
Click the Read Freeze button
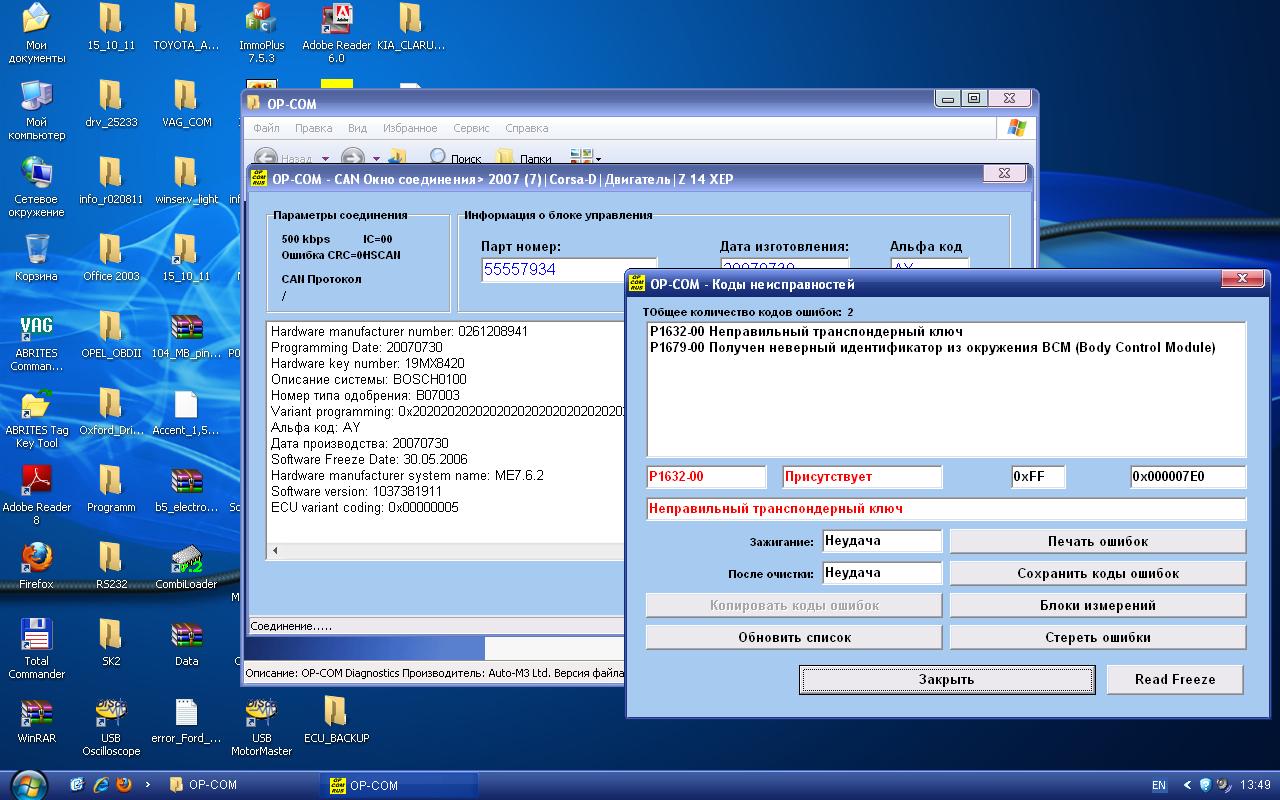[x=1175, y=679]
